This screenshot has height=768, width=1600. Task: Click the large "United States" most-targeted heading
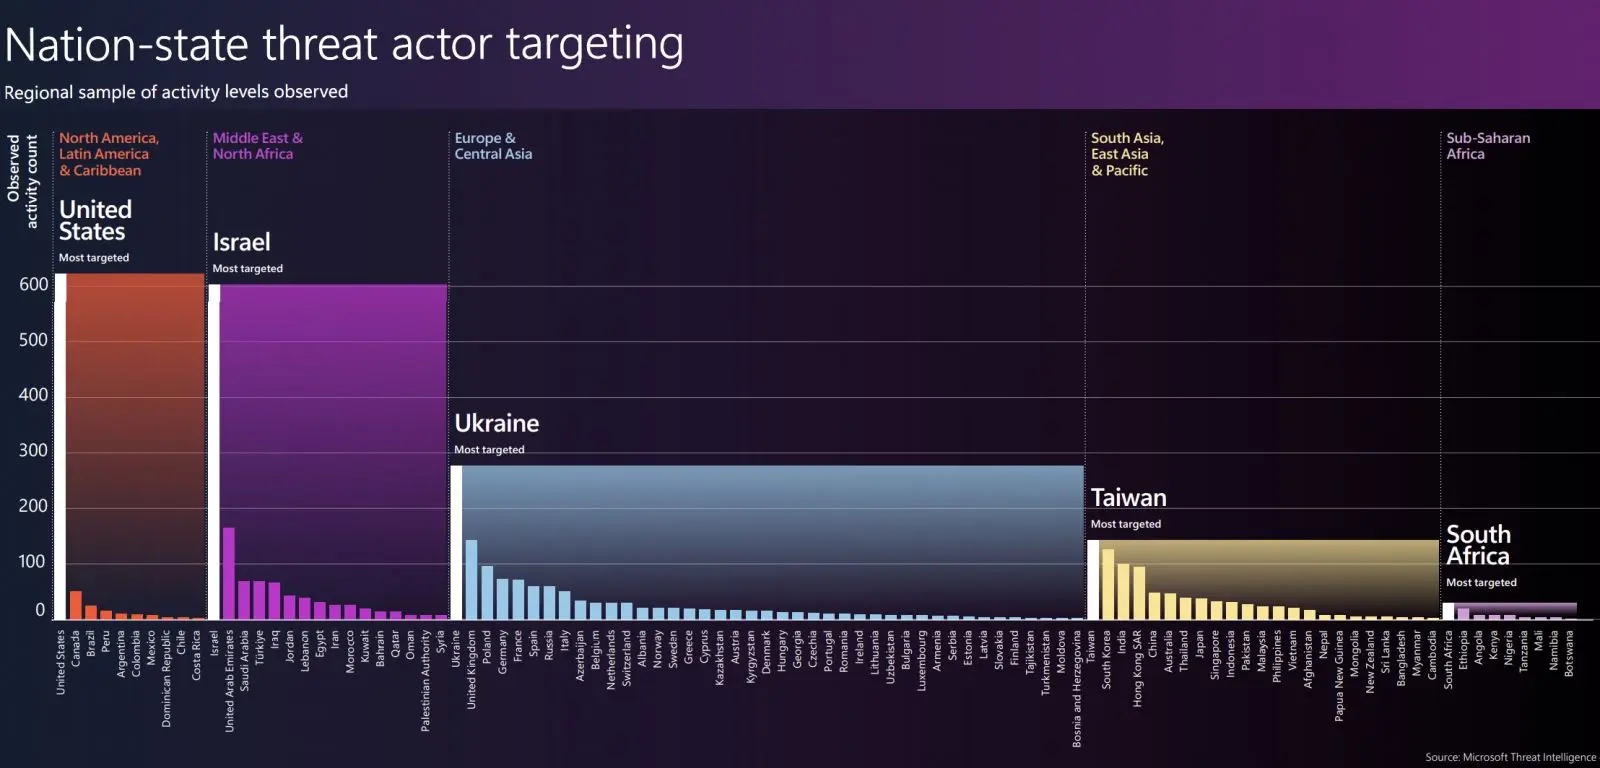[x=95, y=221]
